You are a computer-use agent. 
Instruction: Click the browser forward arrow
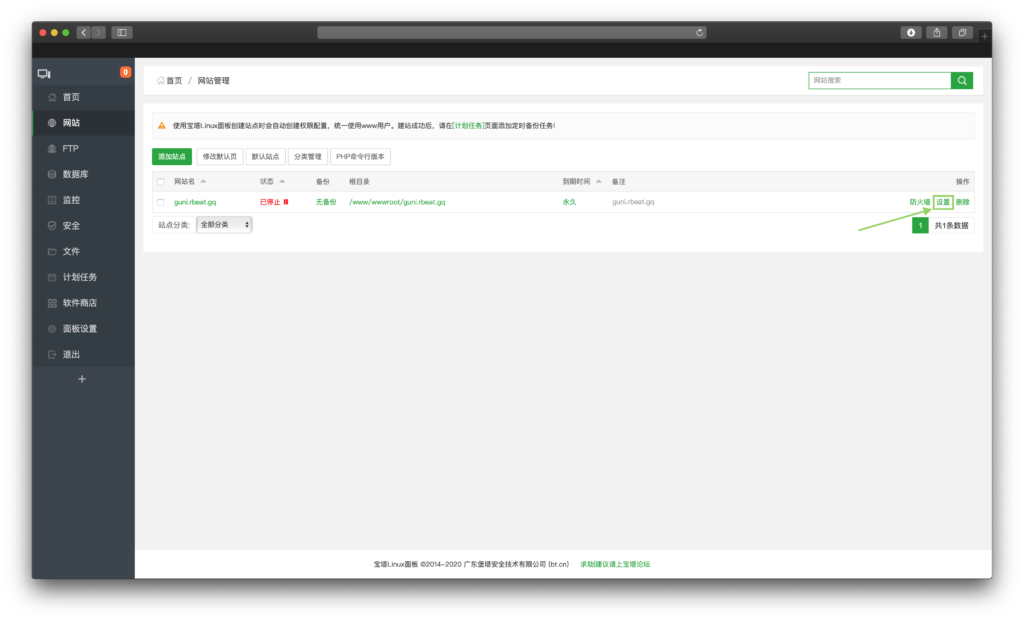coord(99,33)
